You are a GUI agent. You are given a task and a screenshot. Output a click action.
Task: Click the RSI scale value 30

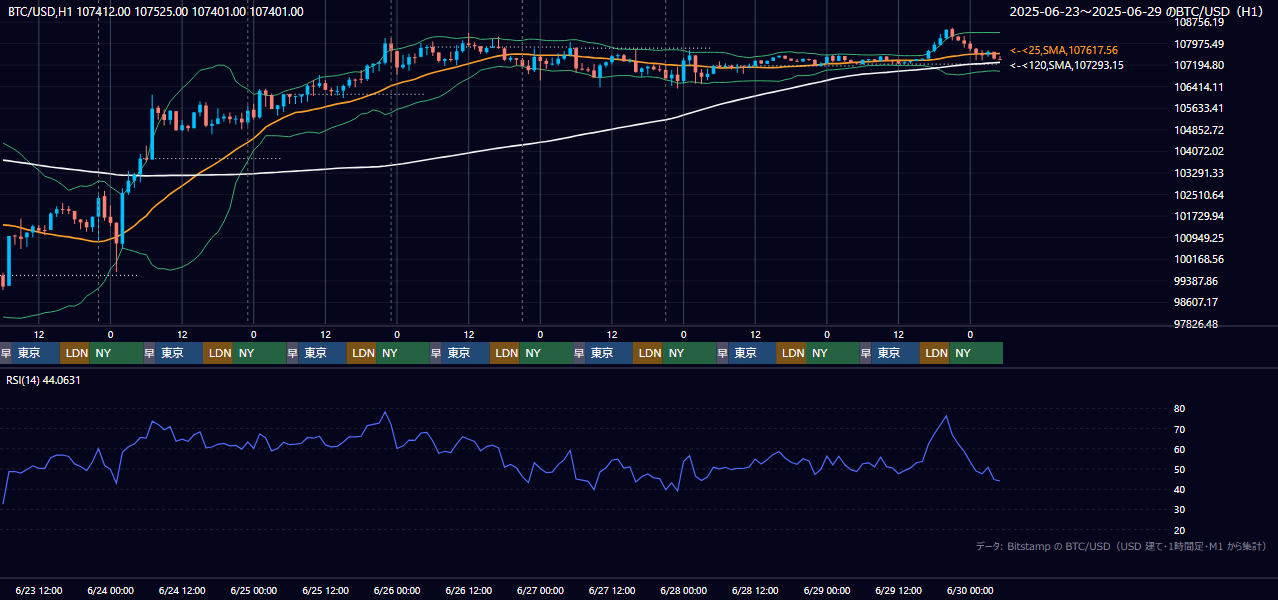tap(1180, 510)
